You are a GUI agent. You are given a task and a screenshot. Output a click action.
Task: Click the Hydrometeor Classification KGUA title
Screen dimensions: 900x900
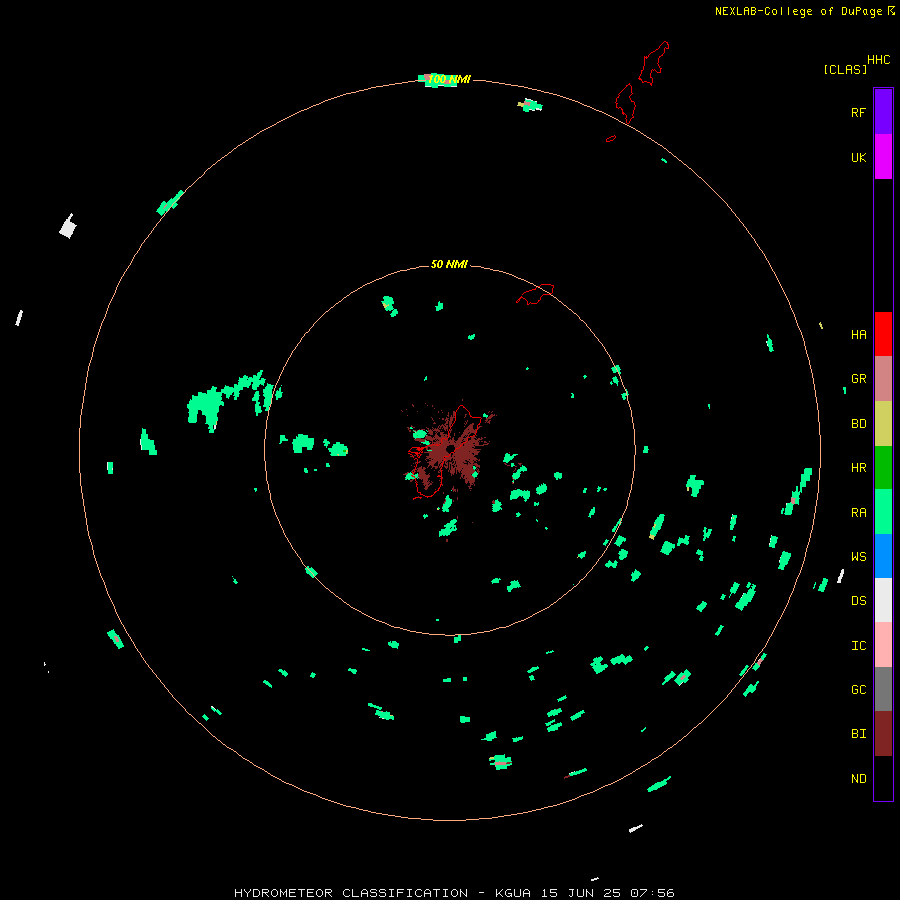[454, 893]
